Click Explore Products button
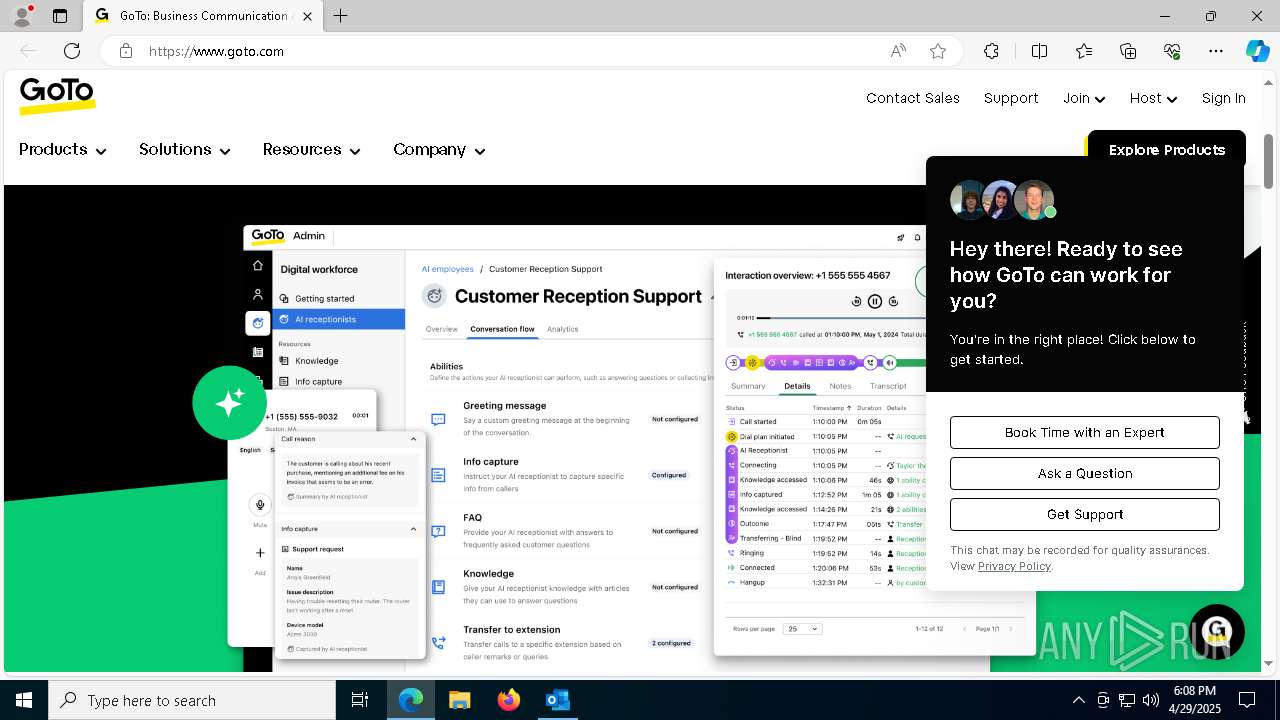This screenshot has width=1280, height=720. (x=1166, y=150)
